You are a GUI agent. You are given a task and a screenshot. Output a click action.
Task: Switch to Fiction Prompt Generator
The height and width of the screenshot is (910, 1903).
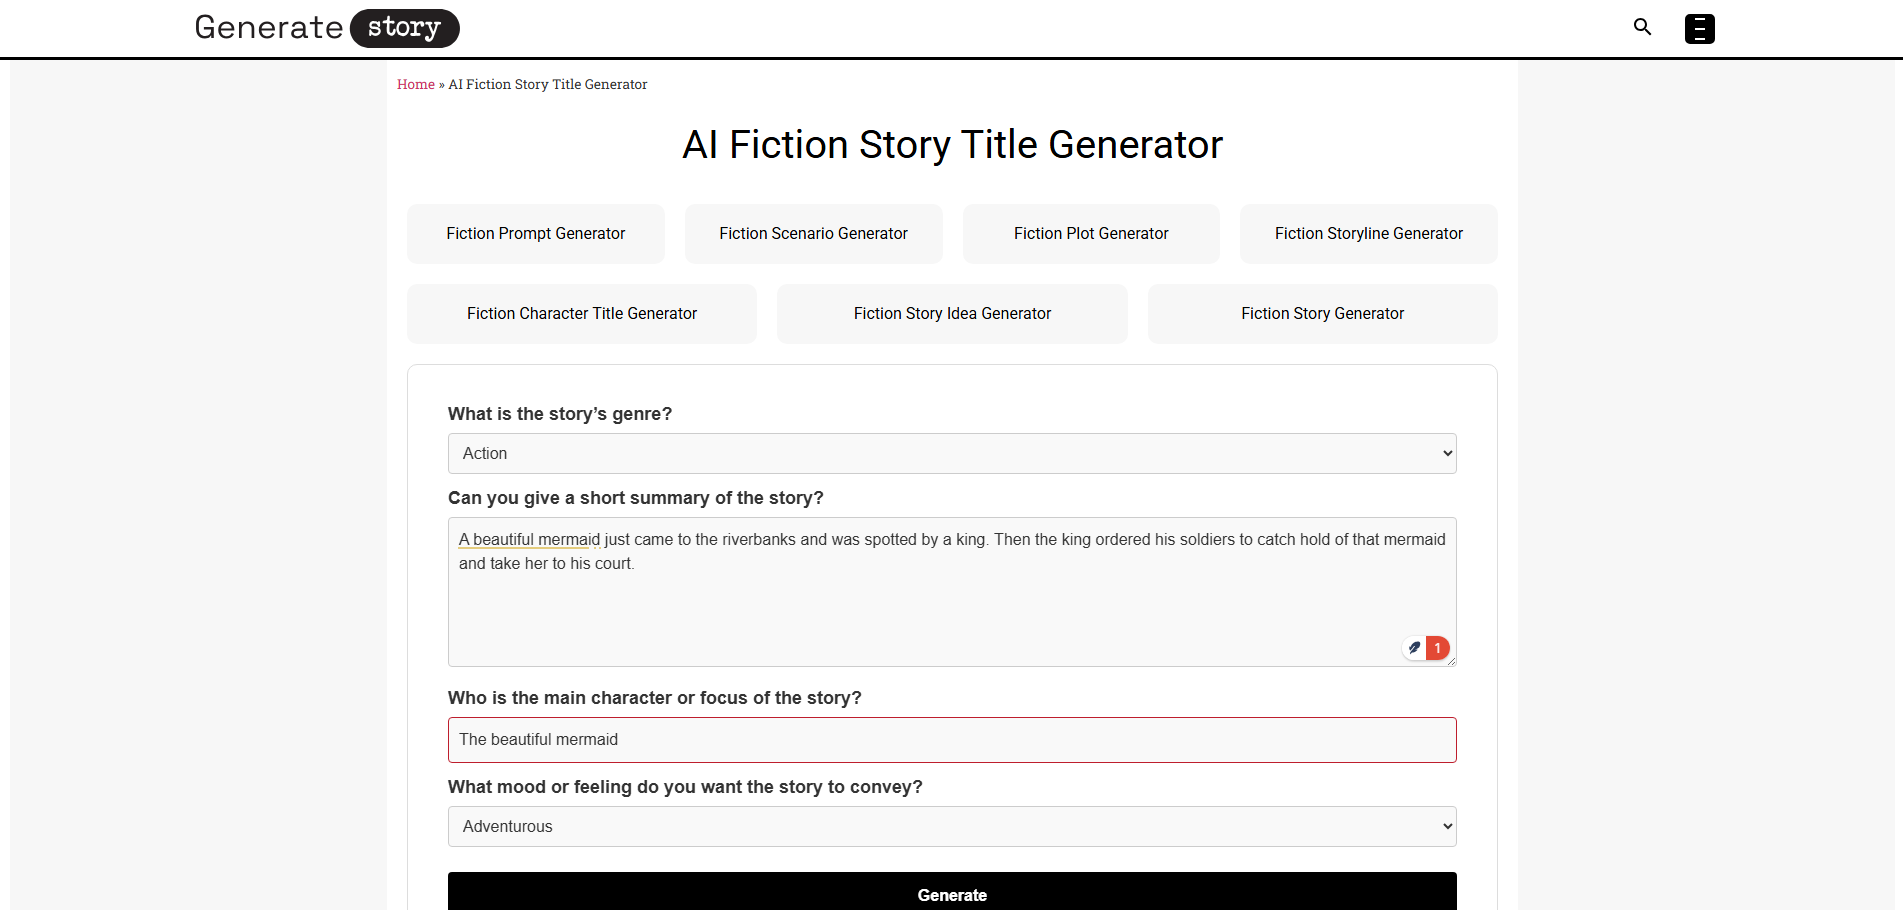click(x=535, y=233)
